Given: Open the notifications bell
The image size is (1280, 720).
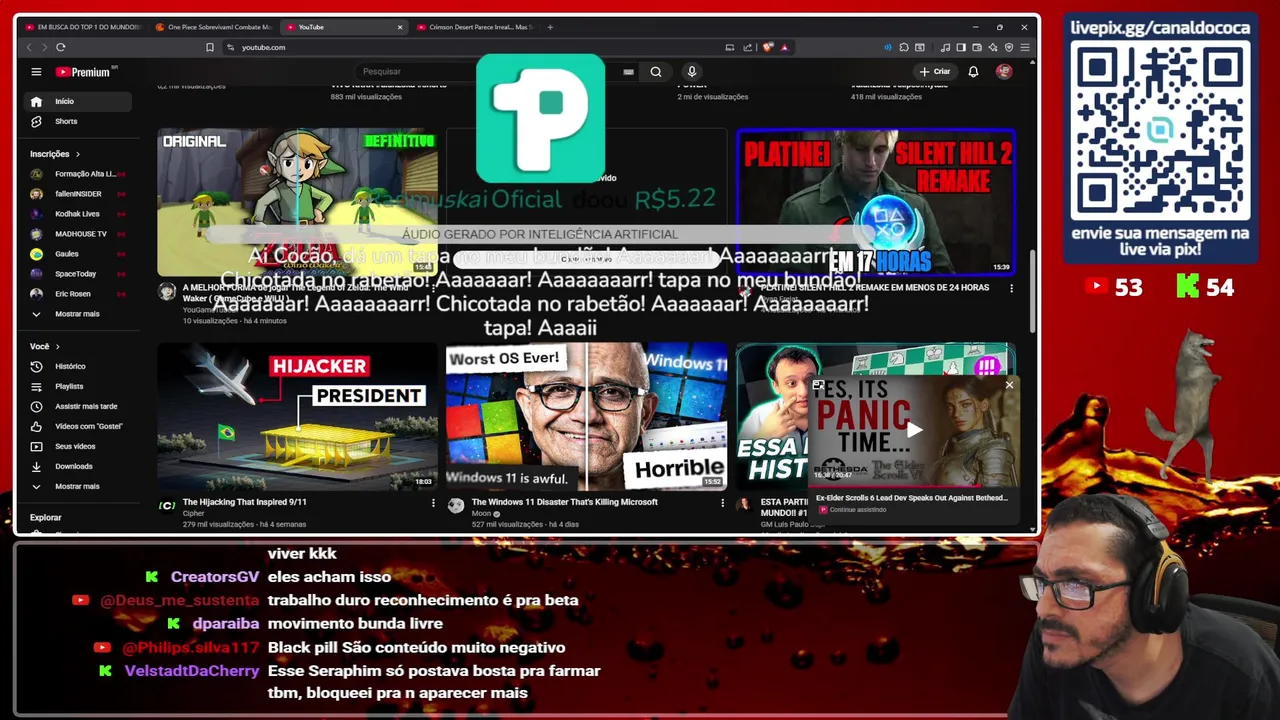Looking at the screenshot, I should [x=973, y=72].
